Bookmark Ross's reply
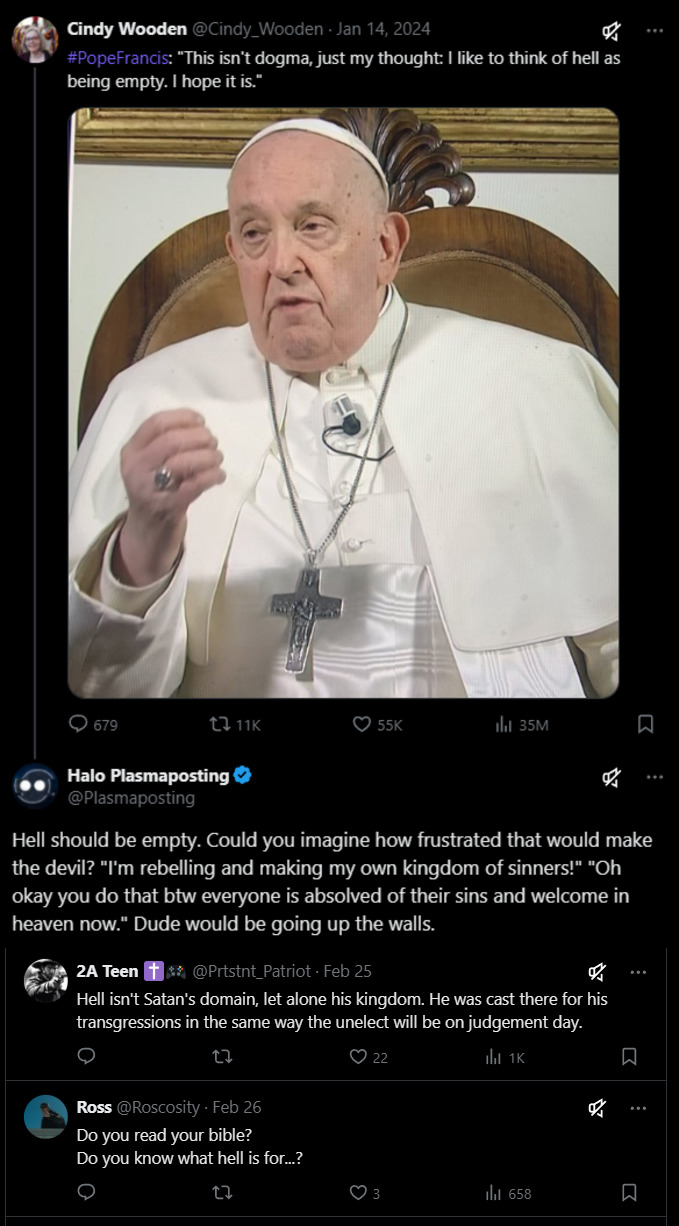This screenshot has width=679, height=1226. (629, 1192)
